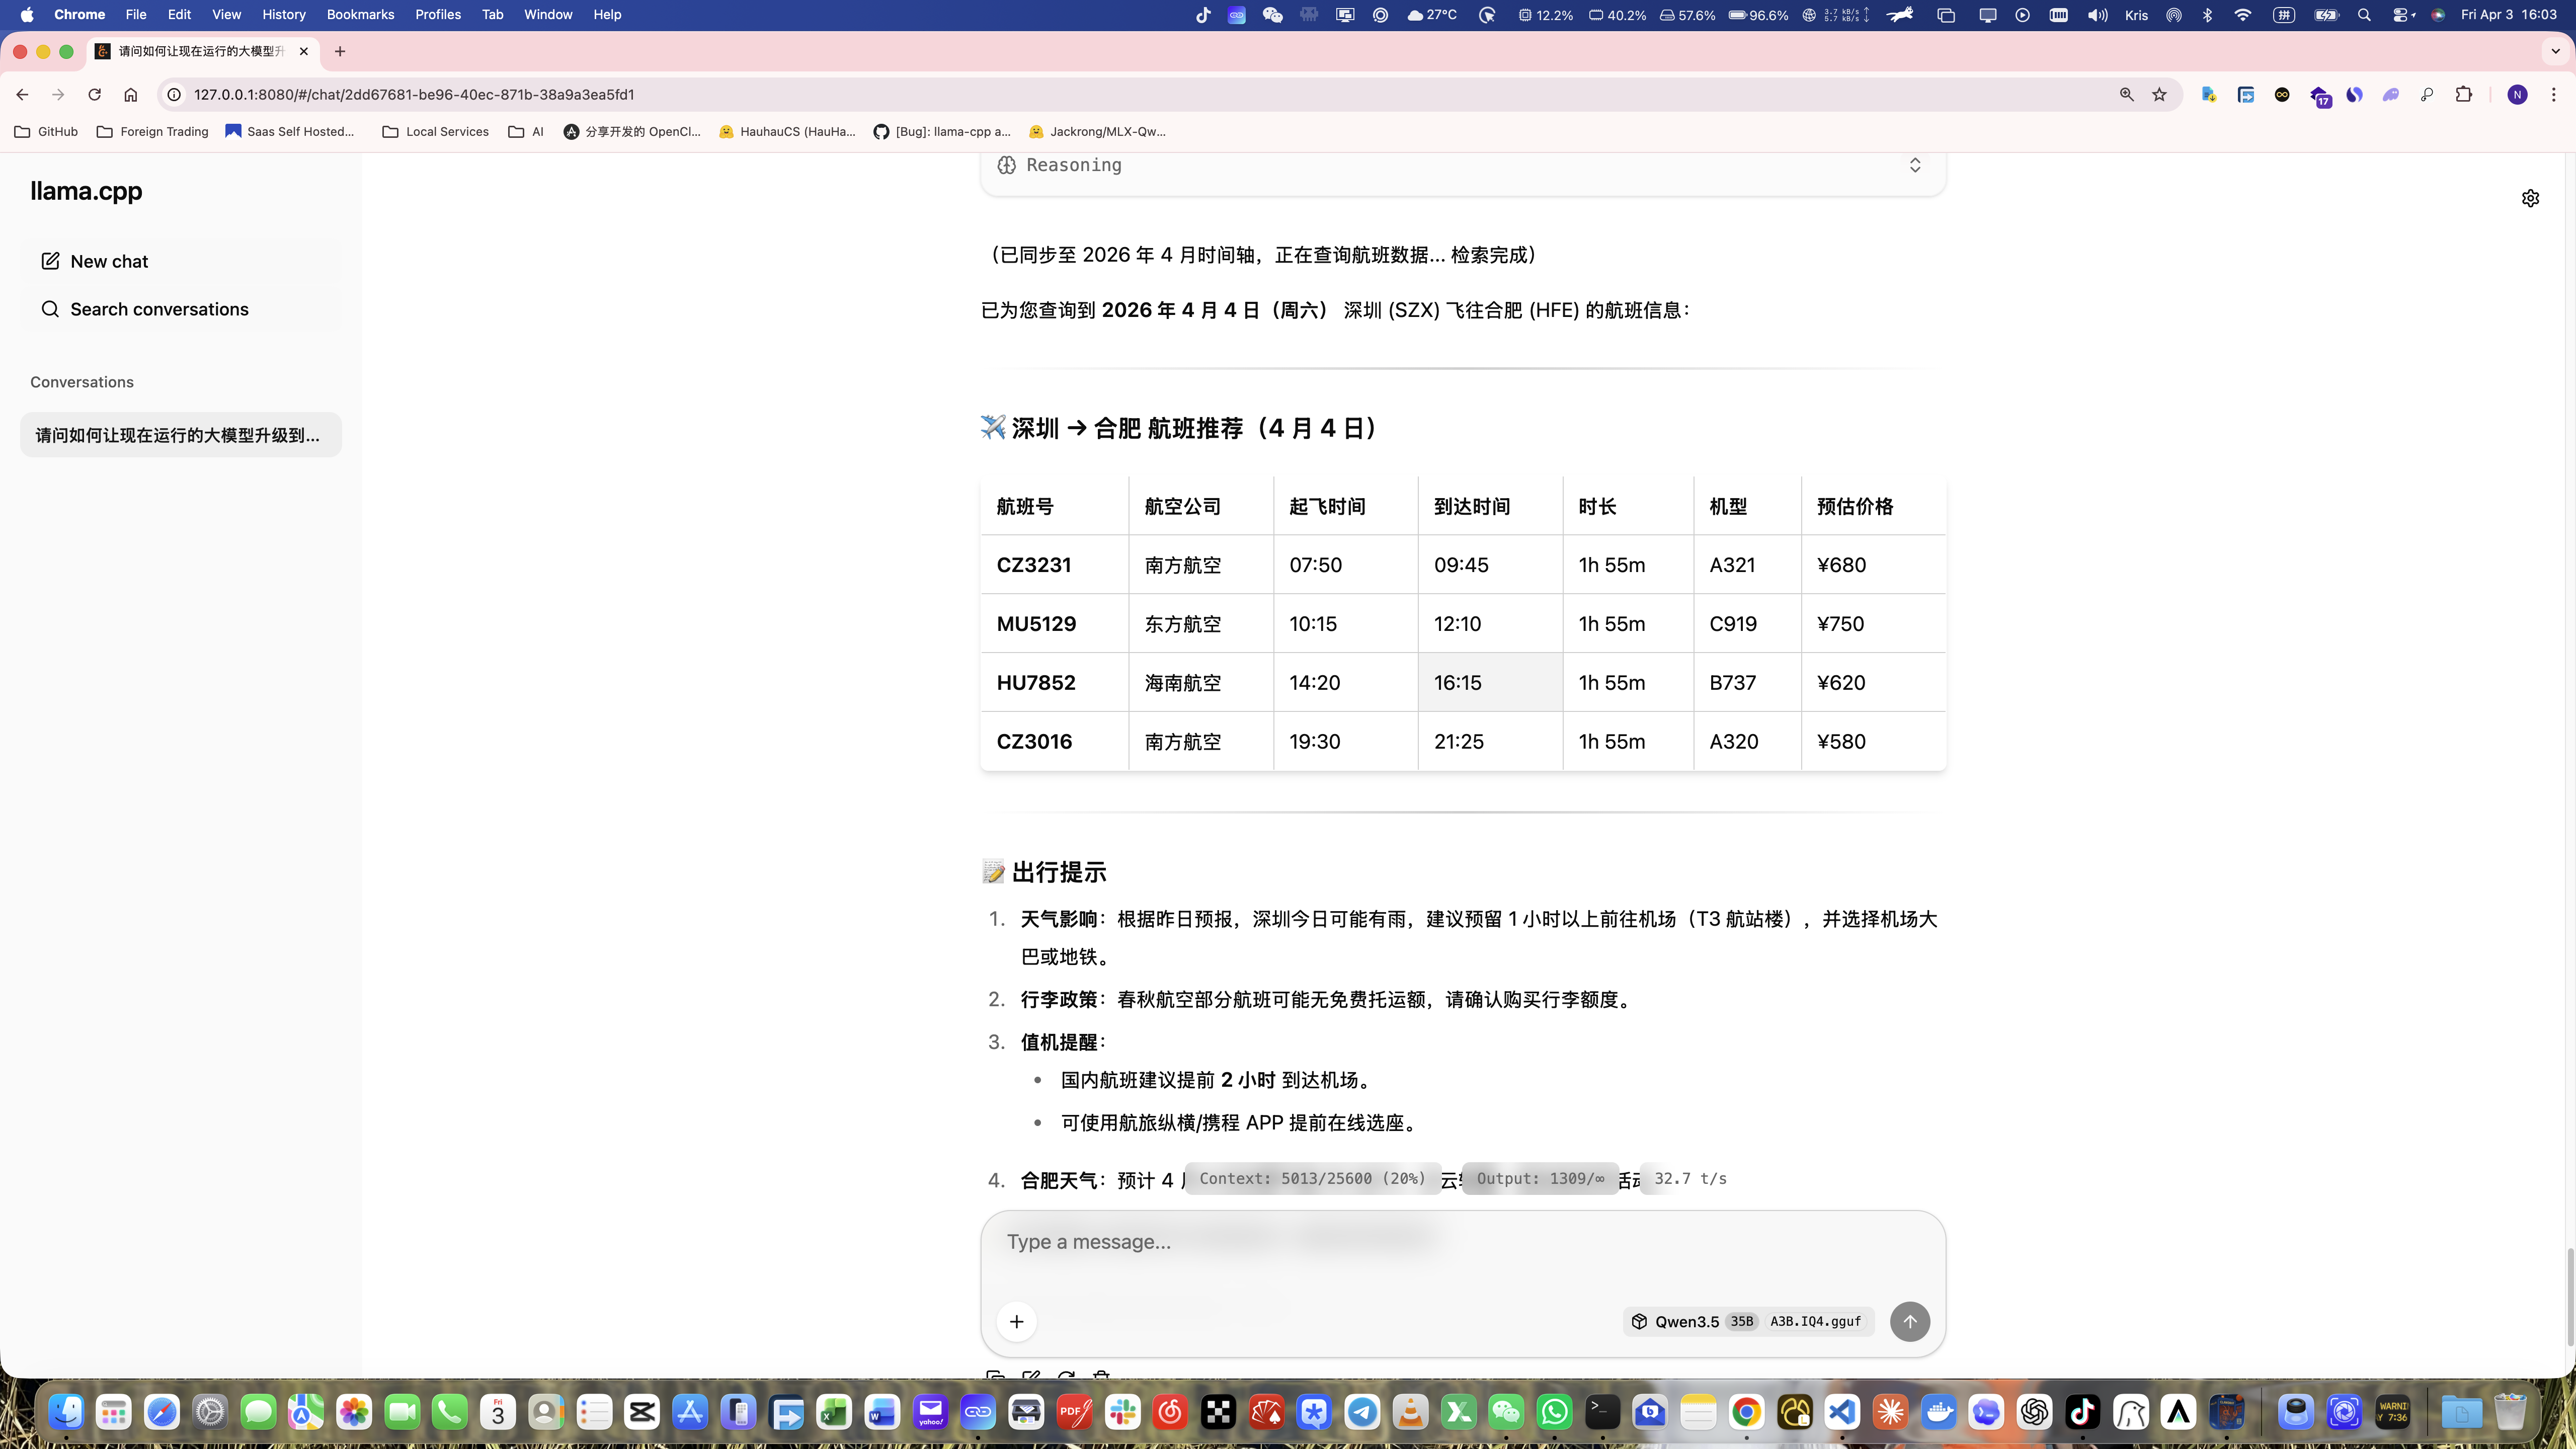Bookmark the page with the star icon
Image resolution: width=2576 pixels, height=1449 pixels.
2159,94
